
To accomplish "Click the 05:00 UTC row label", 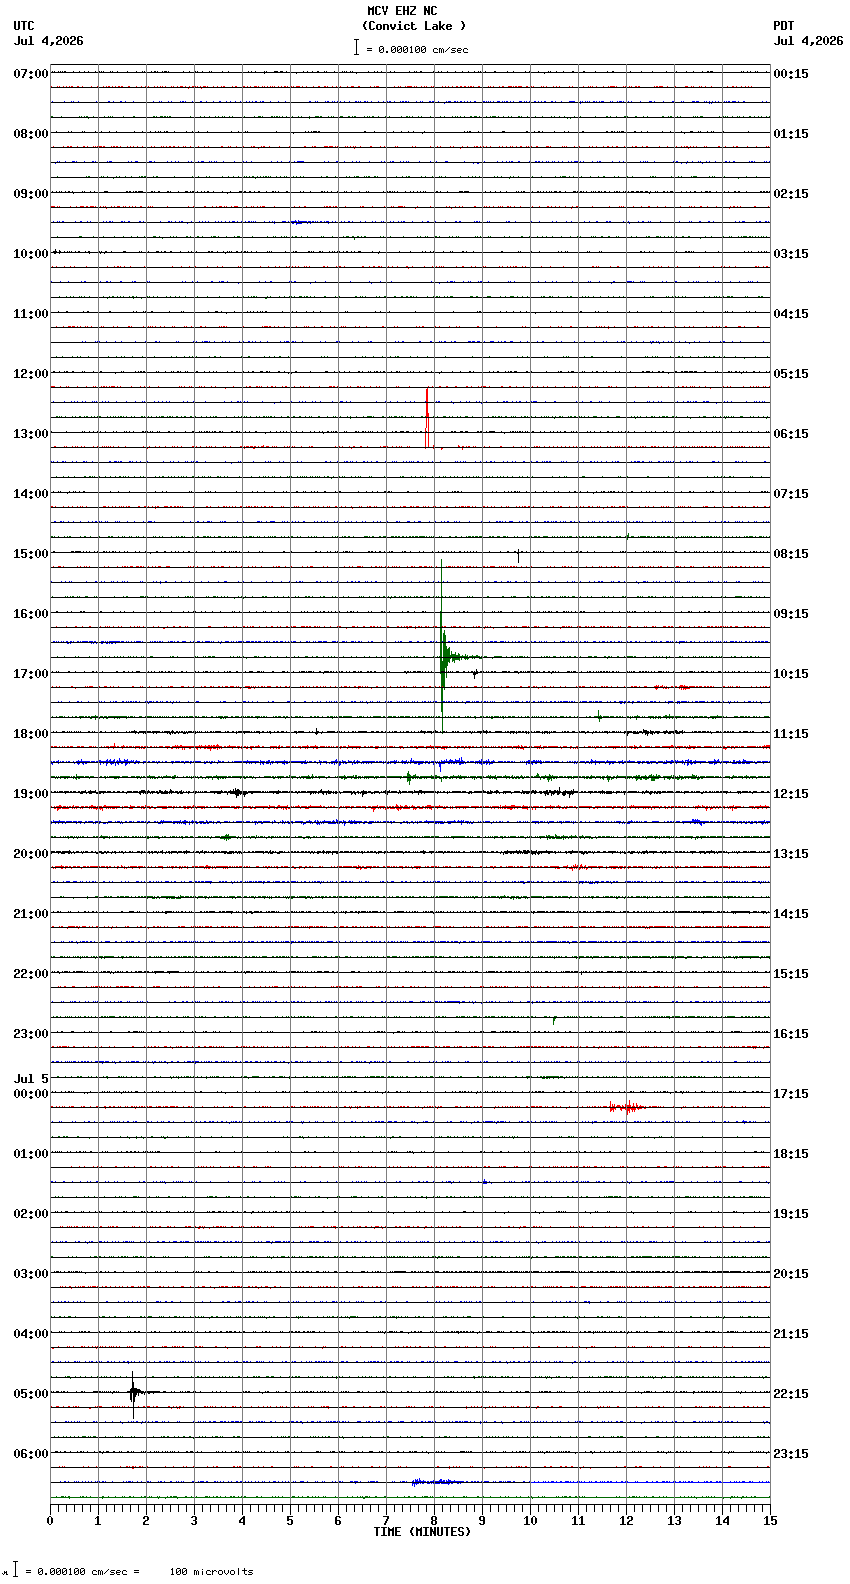I will point(31,1394).
